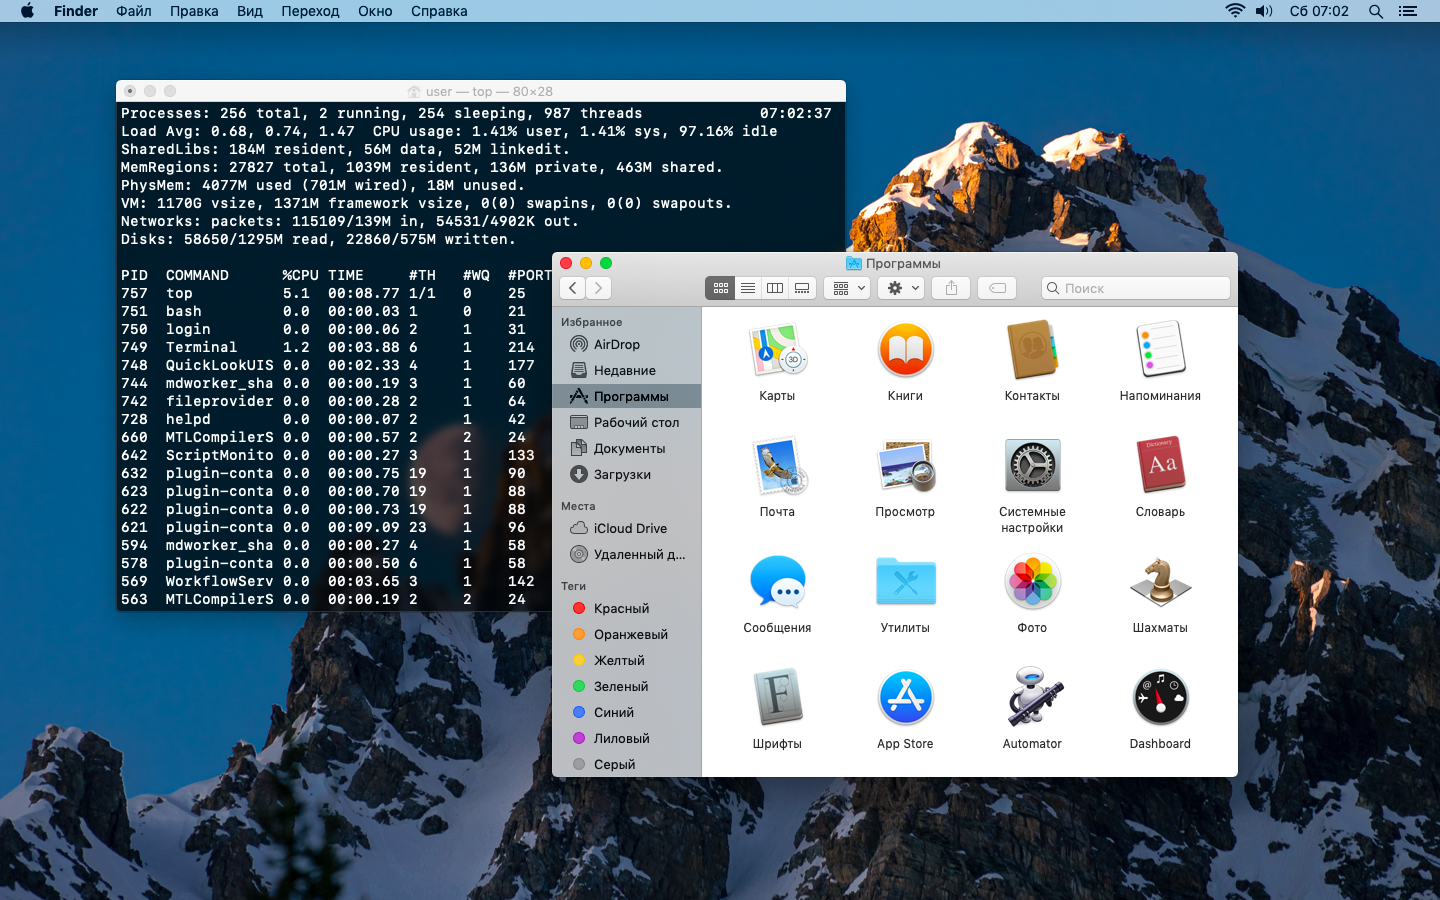Open the Утилиты folder
The height and width of the screenshot is (900, 1440).
(x=905, y=583)
